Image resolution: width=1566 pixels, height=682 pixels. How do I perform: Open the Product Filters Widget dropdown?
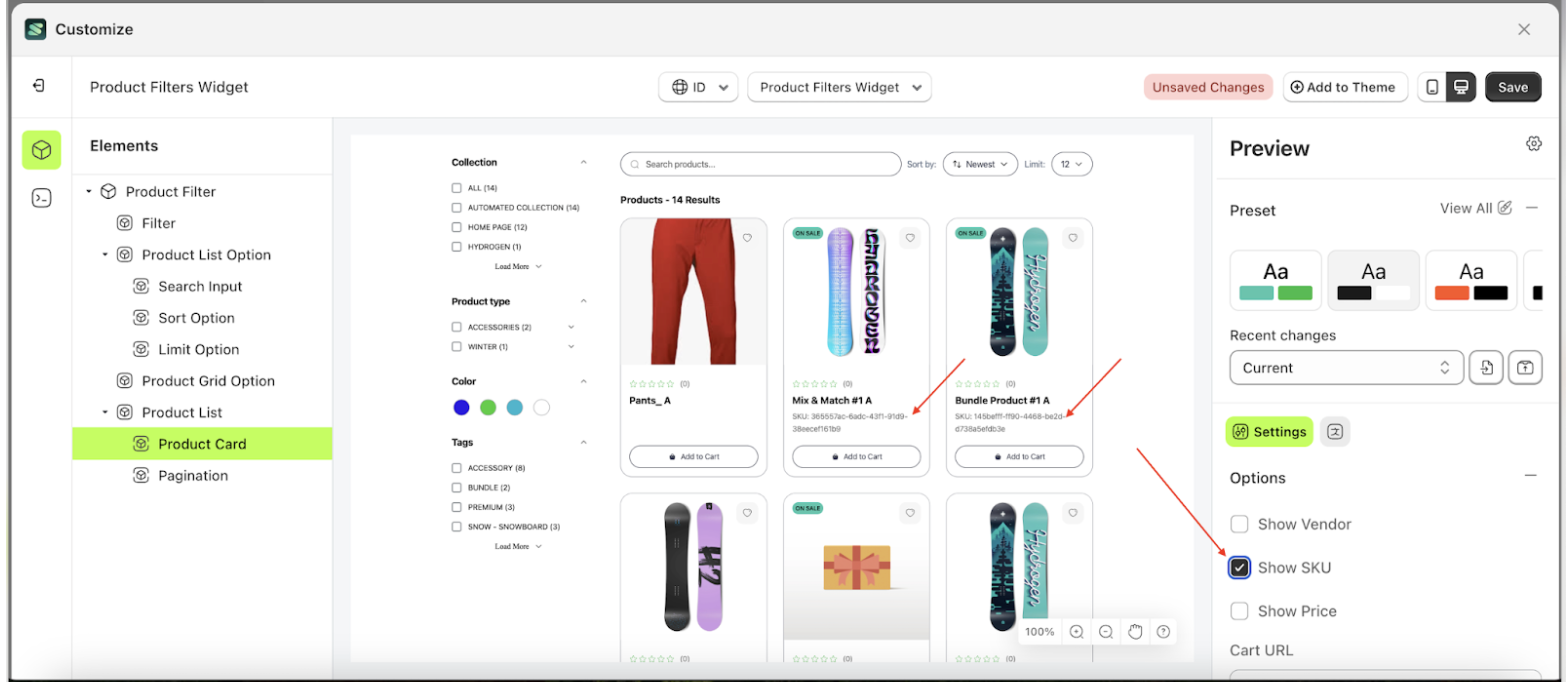[839, 87]
